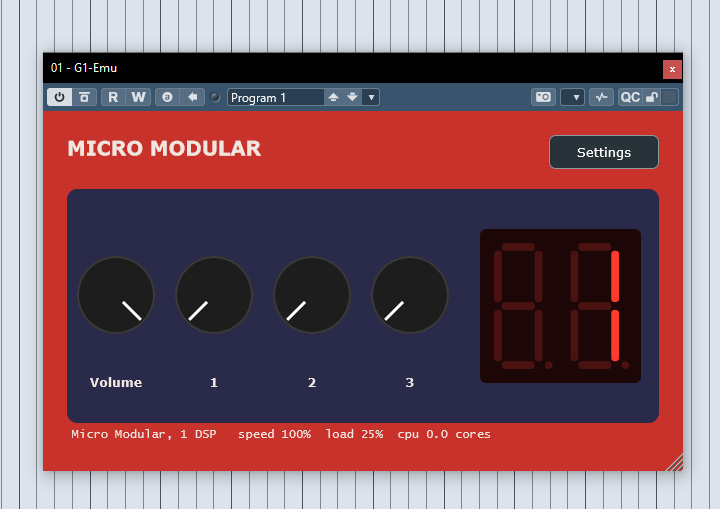Screen dimensions: 720x509
Task: Load previous program with up arrow
Action: 333,97
